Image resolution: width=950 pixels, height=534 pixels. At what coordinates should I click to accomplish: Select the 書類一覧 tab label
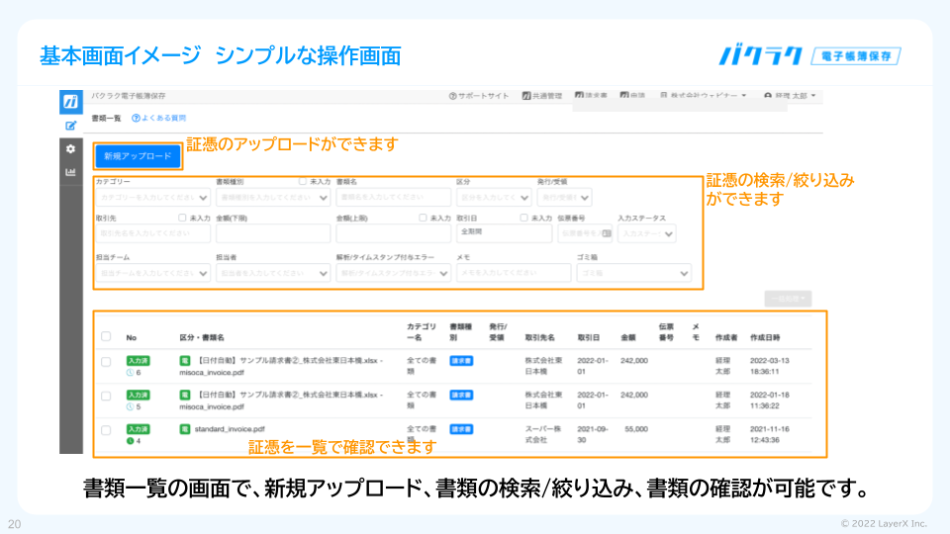(x=107, y=118)
